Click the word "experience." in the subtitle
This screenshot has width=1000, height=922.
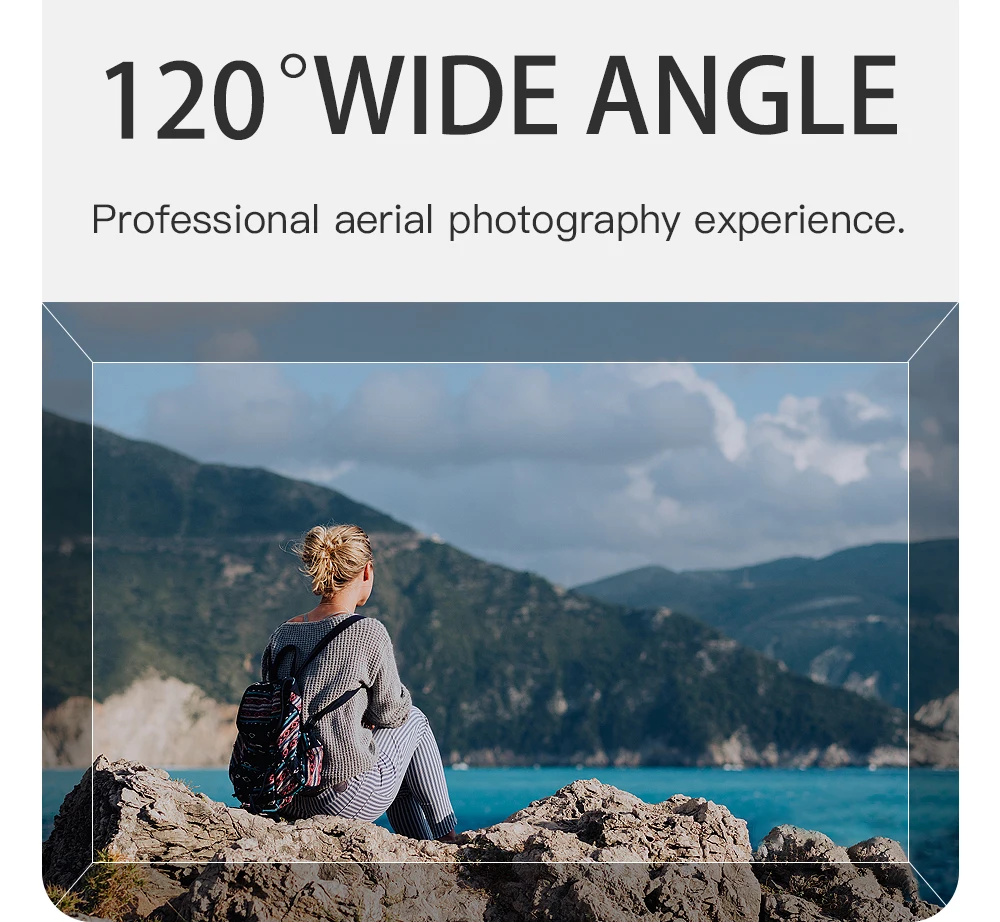(799, 221)
